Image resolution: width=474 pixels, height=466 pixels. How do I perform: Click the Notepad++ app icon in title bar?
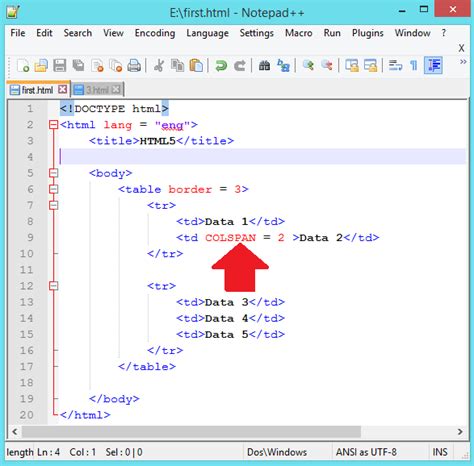(x=14, y=12)
